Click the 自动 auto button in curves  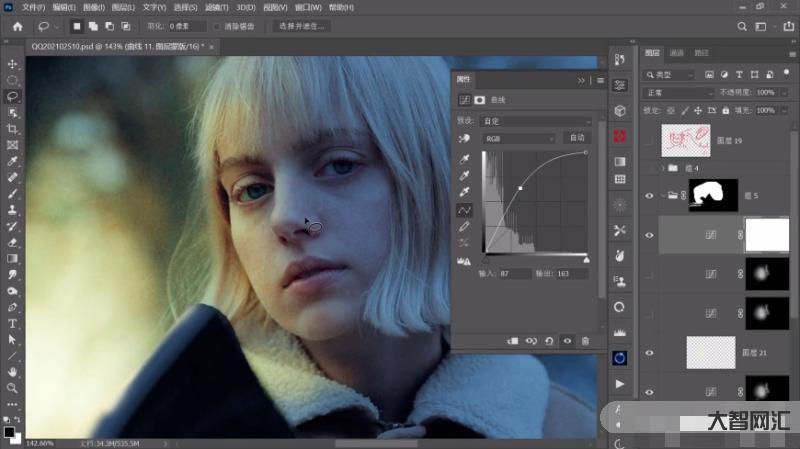[576, 138]
